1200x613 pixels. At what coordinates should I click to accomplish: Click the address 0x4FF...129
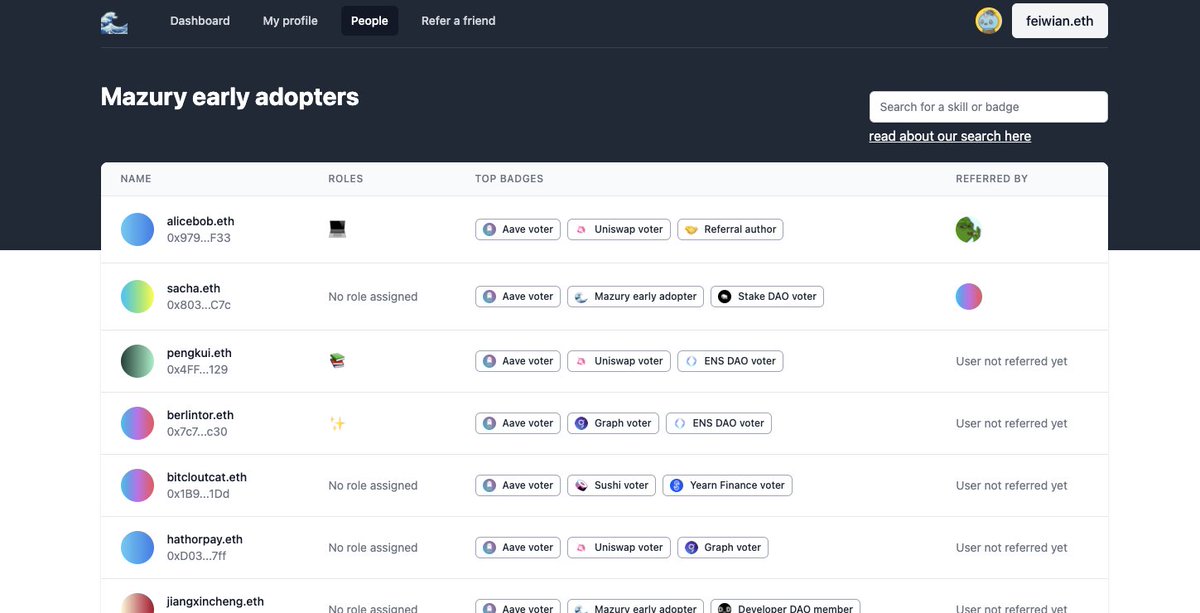coord(197,370)
